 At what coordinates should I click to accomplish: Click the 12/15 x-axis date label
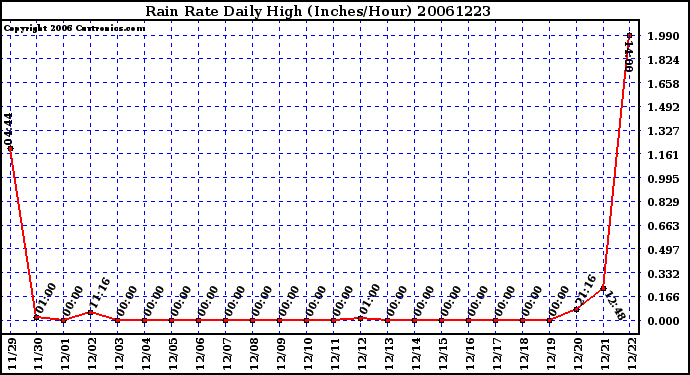[x=444, y=354]
